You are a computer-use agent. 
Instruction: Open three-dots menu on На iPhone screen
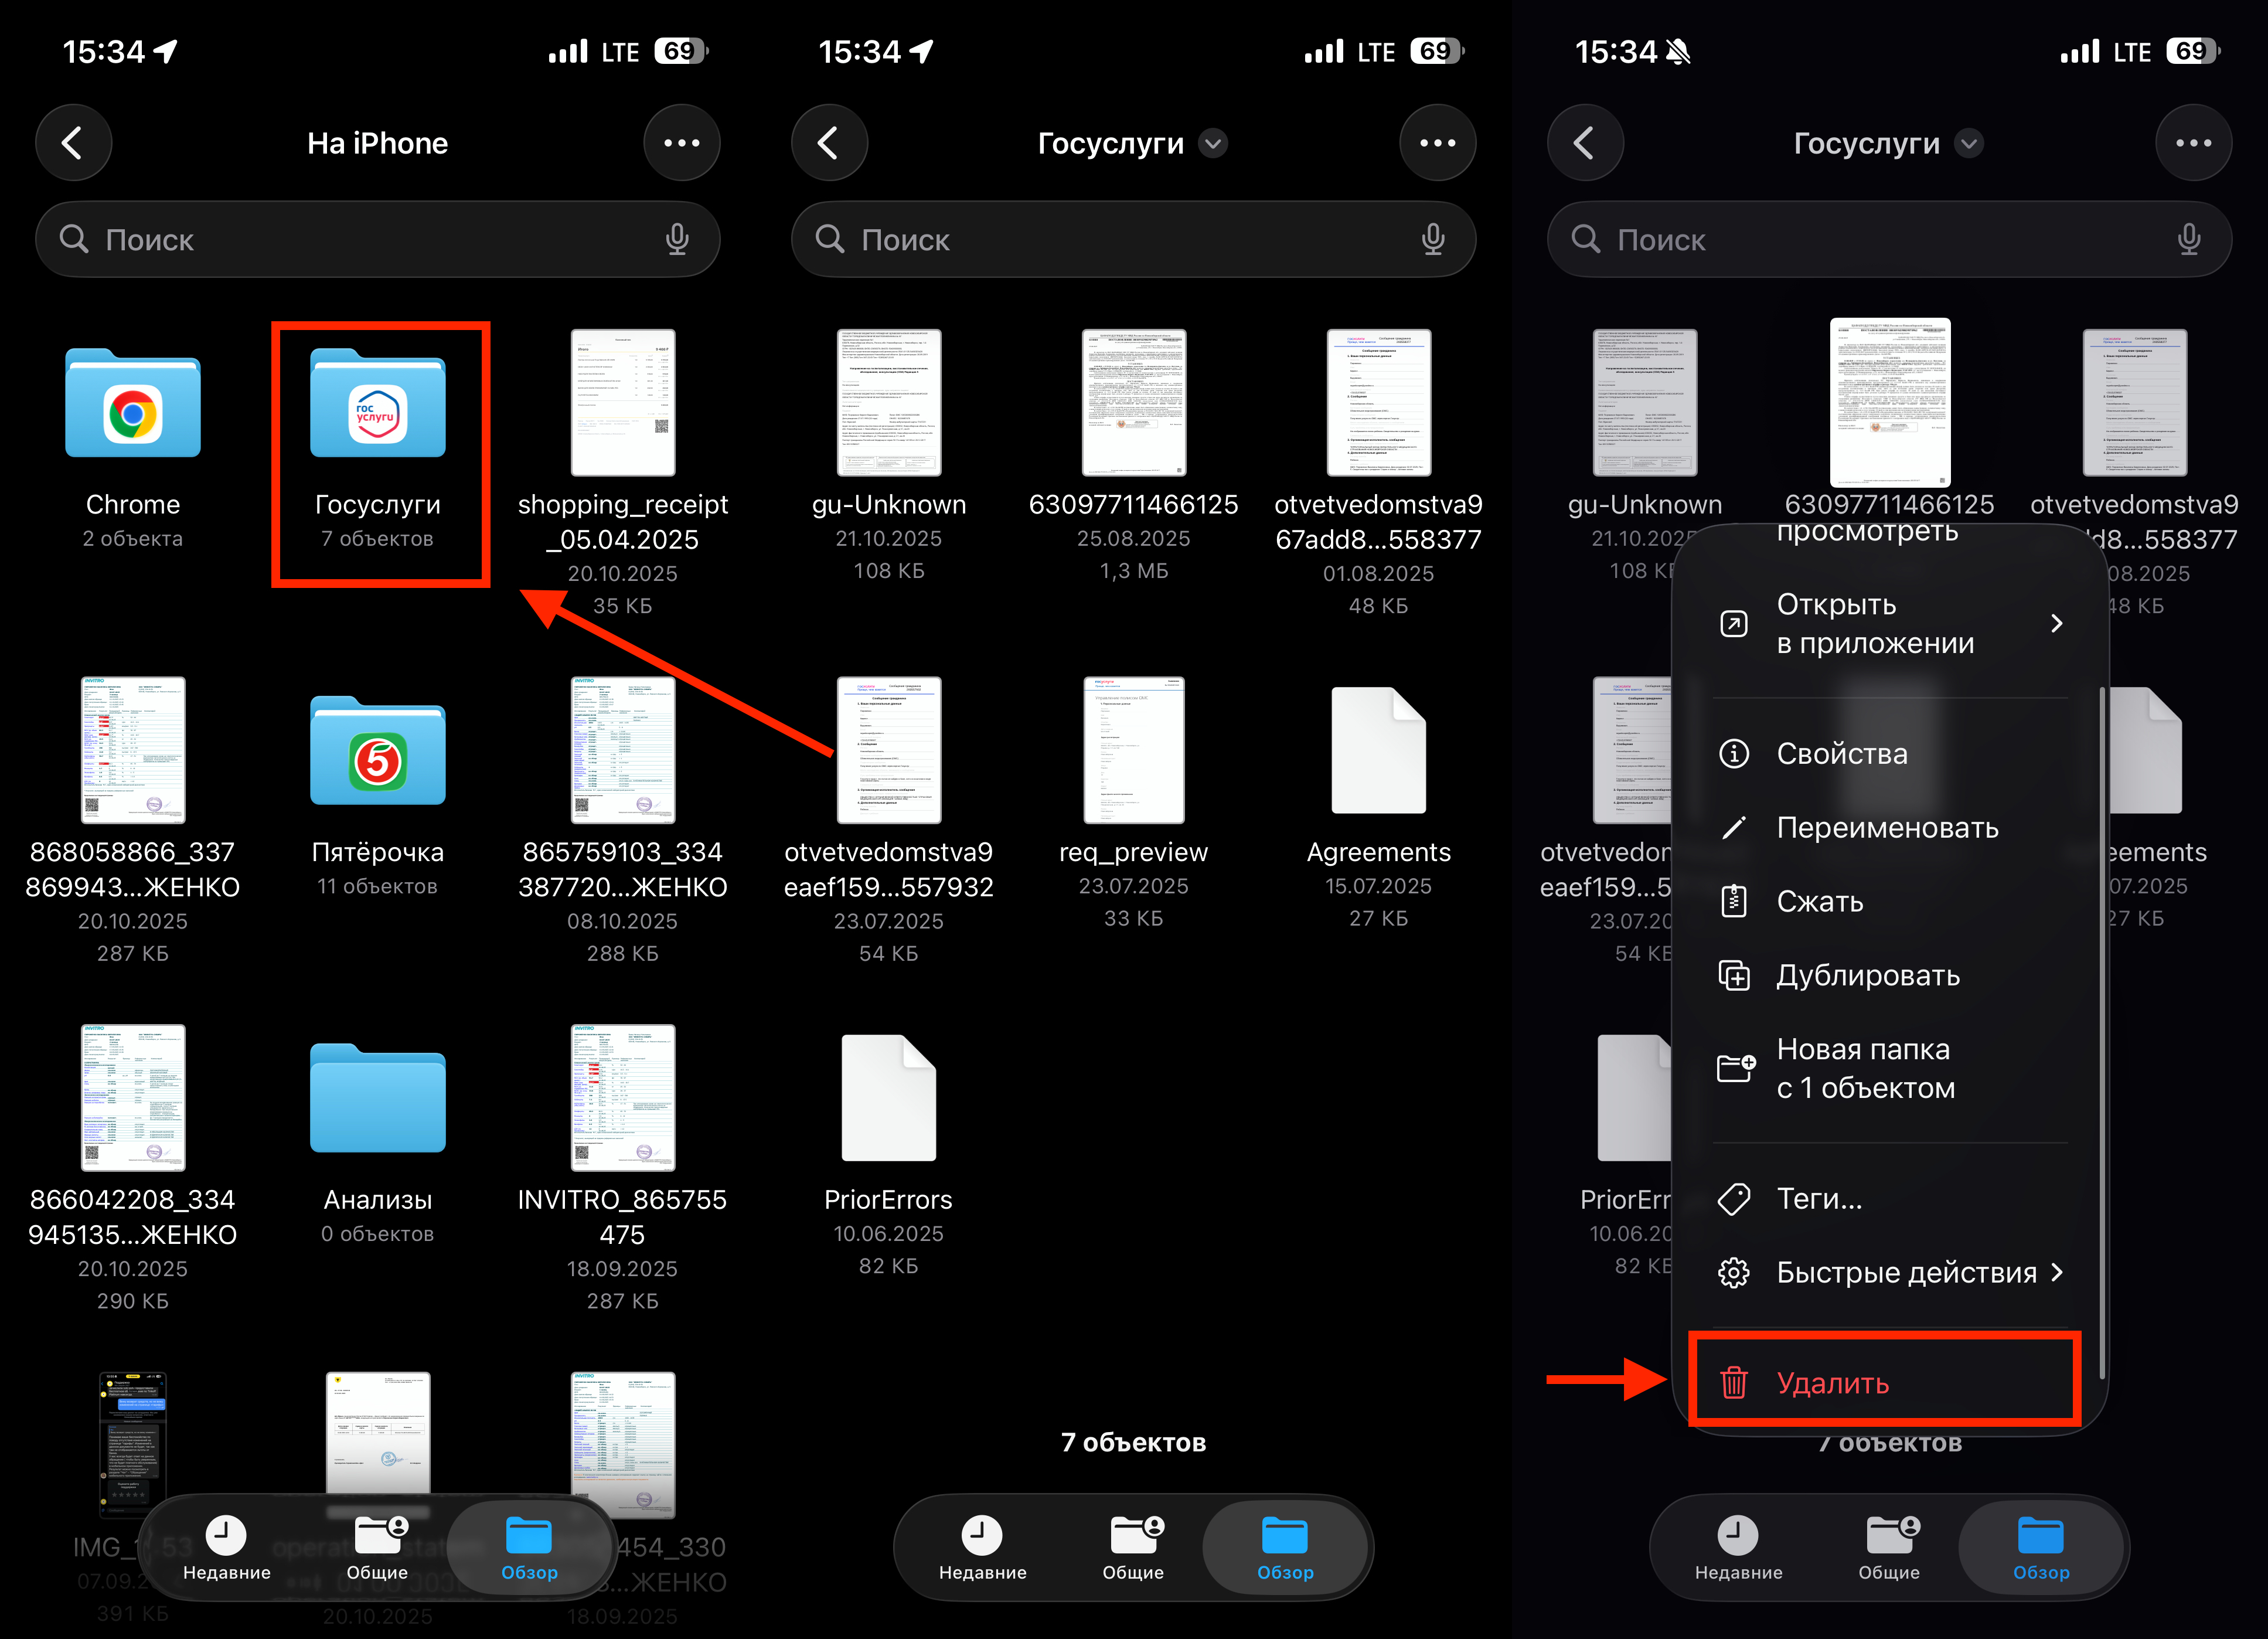click(x=681, y=143)
